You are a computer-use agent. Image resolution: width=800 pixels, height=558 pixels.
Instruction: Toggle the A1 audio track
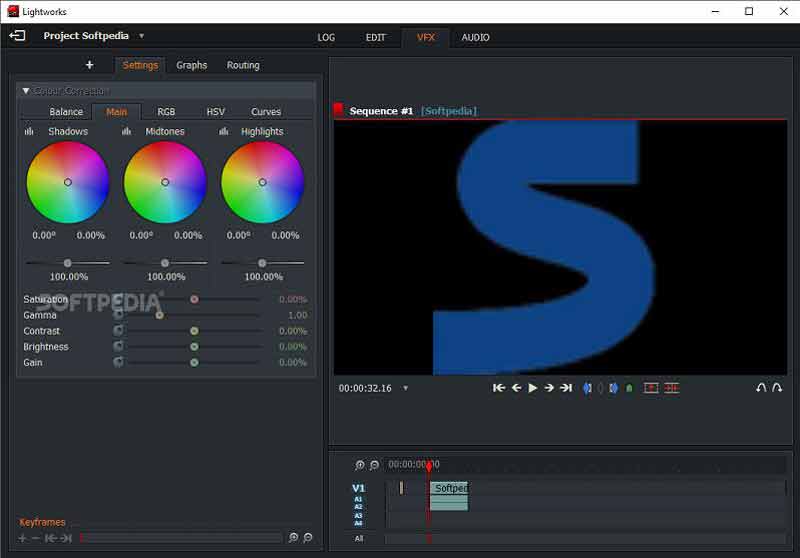[358, 499]
